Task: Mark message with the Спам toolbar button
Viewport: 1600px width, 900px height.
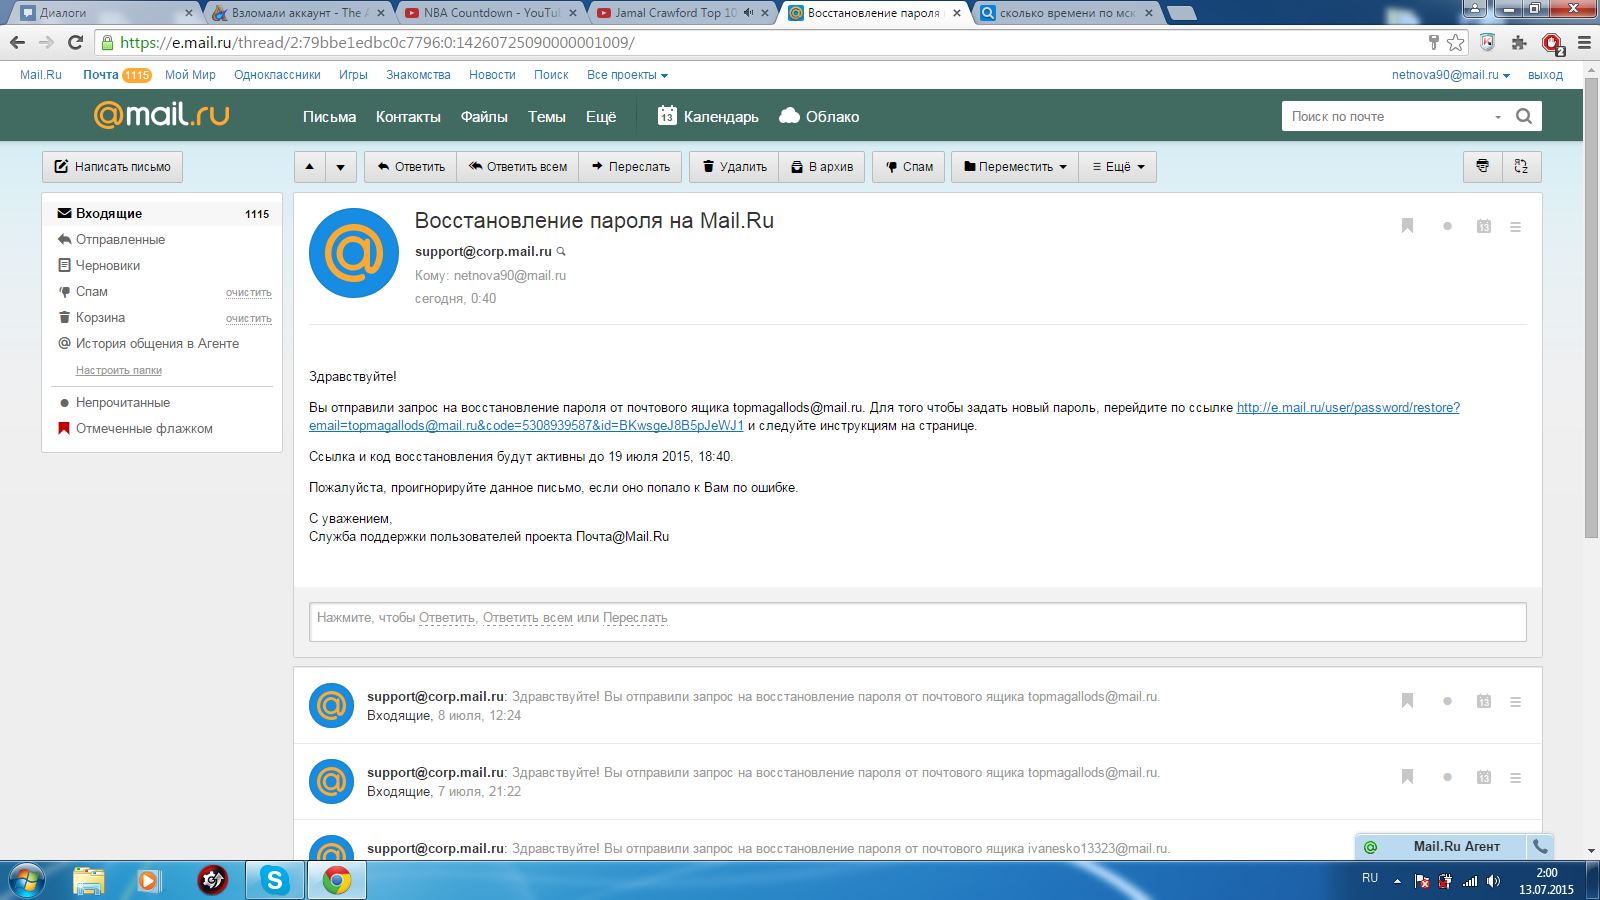Action: coord(909,167)
